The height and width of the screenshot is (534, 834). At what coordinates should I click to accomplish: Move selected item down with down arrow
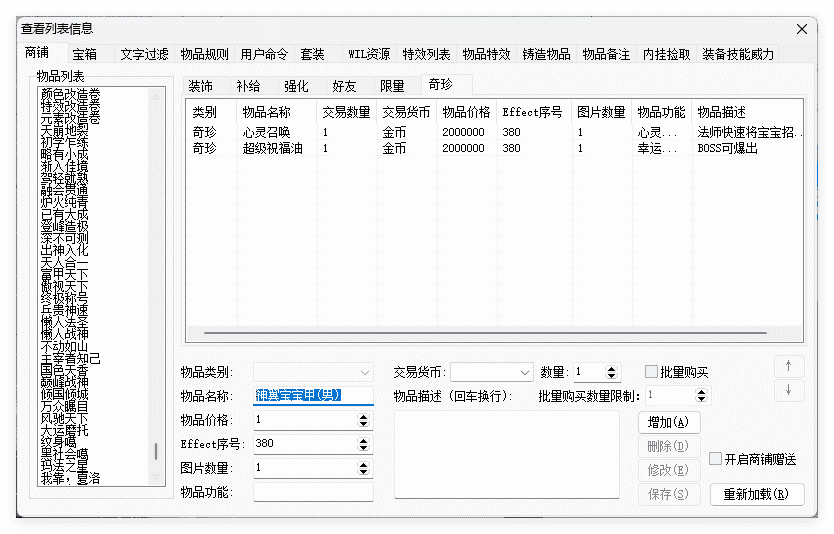[x=788, y=390]
